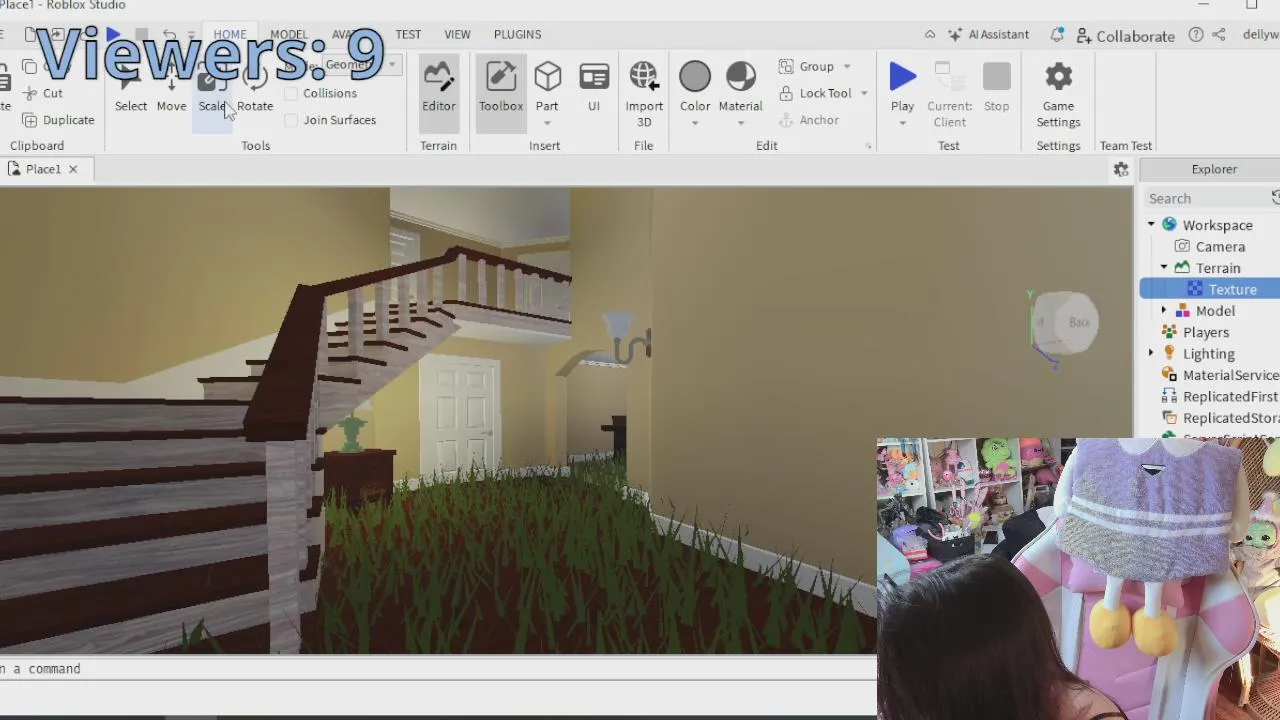This screenshot has height=720, width=1280.
Task: Switch to the MODEL ribbon tab
Action: click(289, 34)
